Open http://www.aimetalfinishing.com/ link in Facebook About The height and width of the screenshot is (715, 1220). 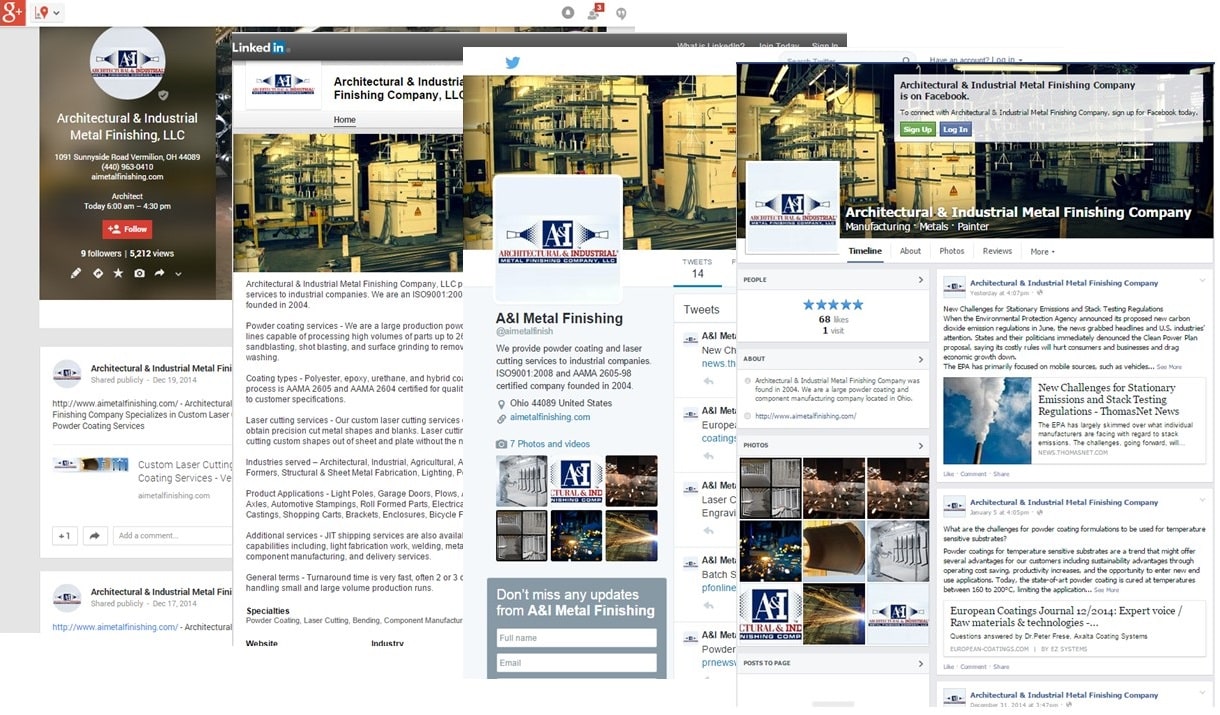coord(805,416)
